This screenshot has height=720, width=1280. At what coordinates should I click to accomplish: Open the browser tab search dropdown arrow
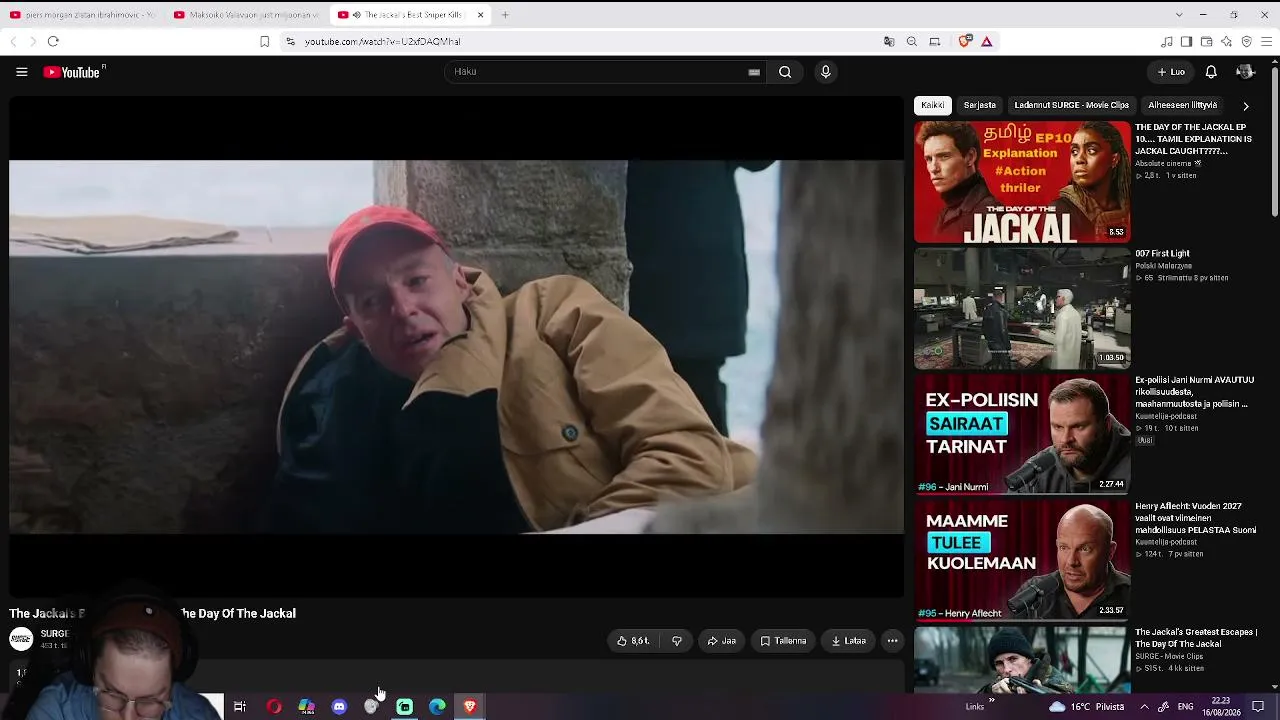pos(1179,15)
